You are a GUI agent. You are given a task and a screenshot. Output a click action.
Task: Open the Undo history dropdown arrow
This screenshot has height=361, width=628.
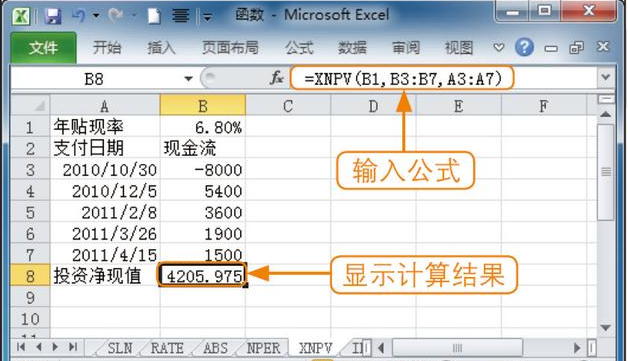coord(96,16)
